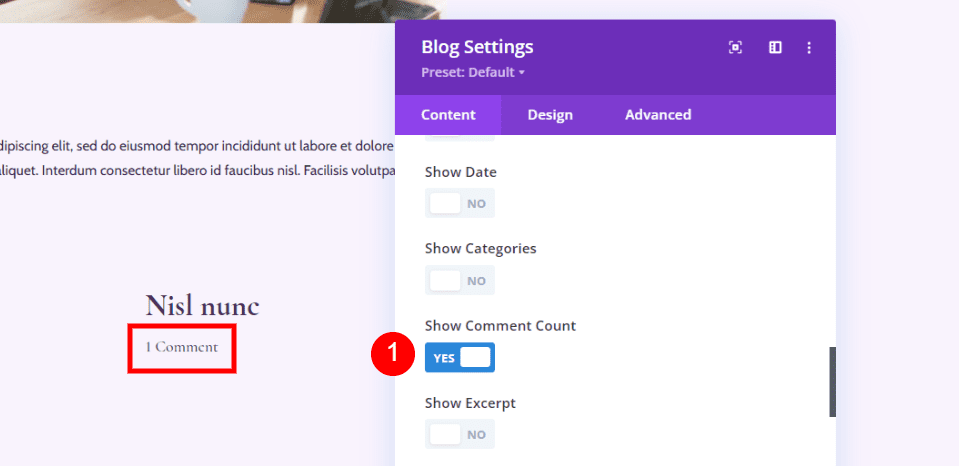Open the Design tab
Viewport: 959px width, 466px height.
550,115
